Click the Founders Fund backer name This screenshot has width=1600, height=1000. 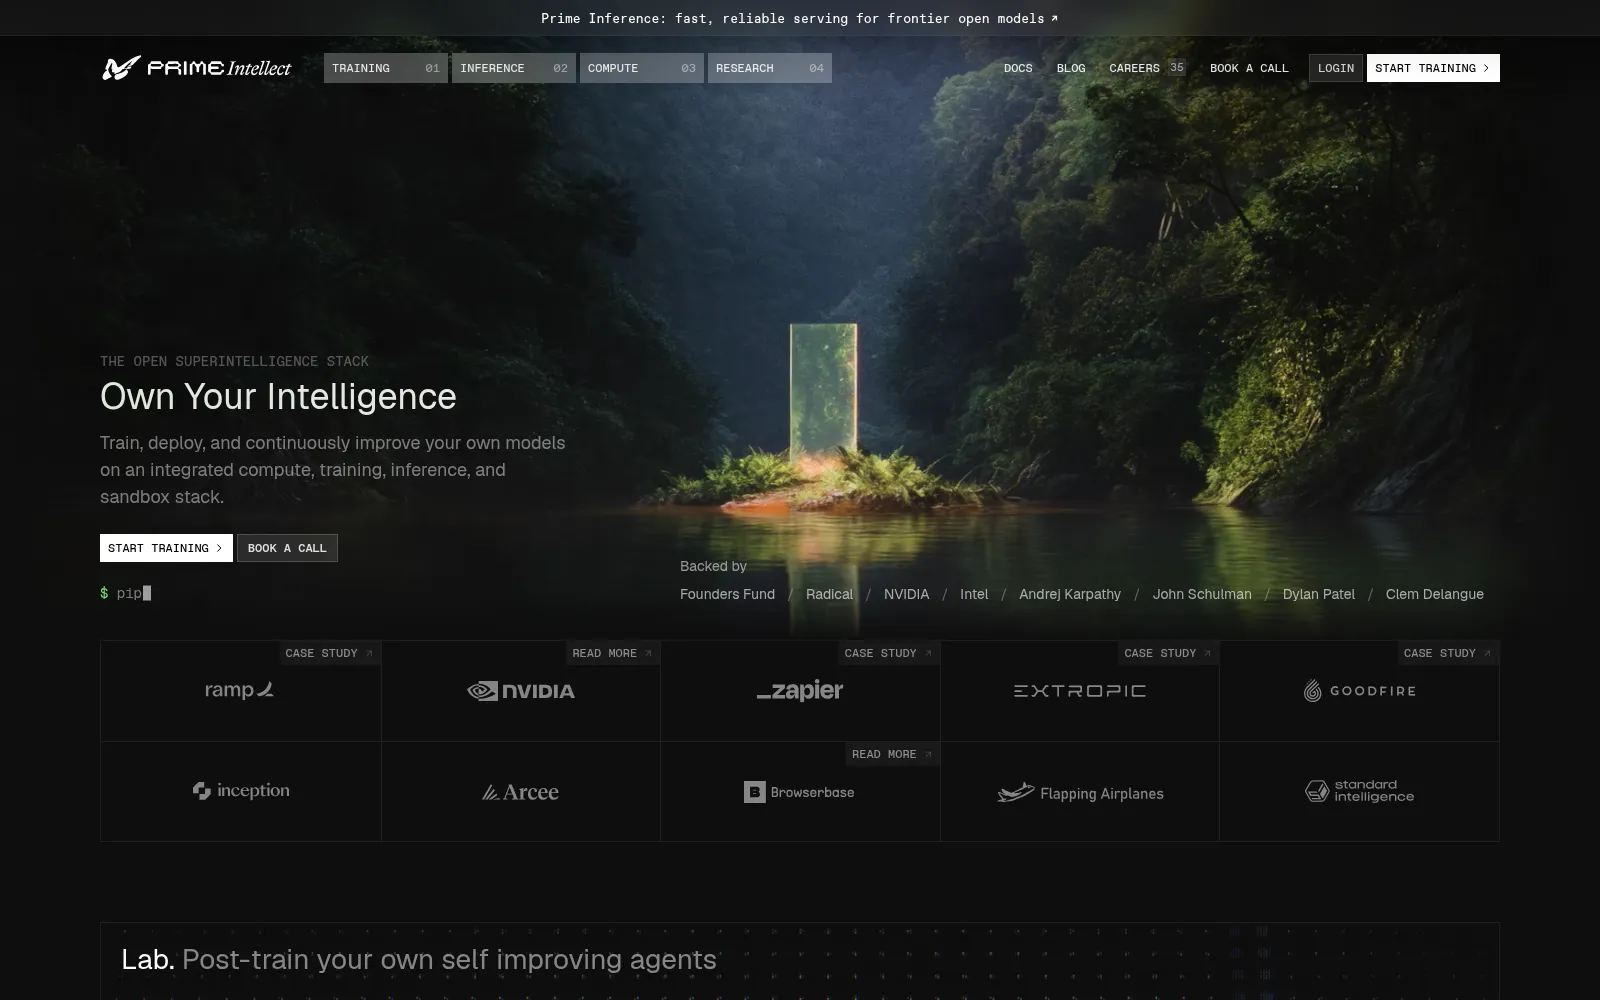coord(727,594)
